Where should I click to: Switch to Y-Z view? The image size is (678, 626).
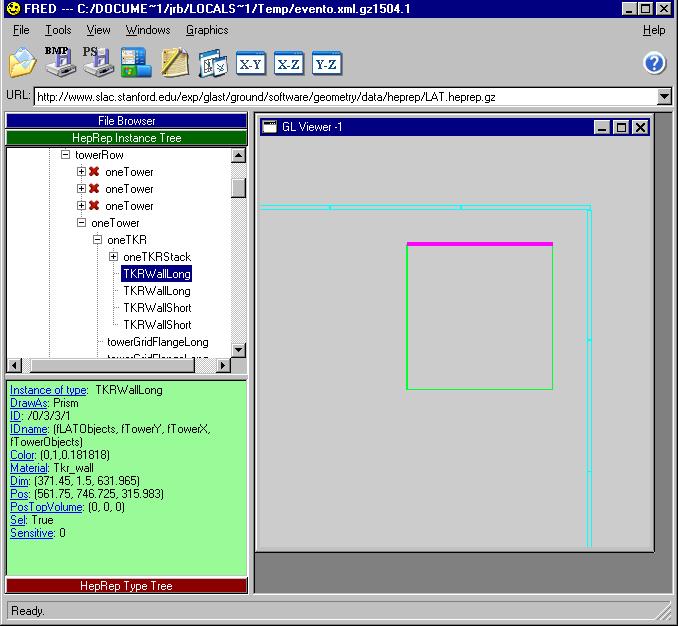[x=326, y=64]
